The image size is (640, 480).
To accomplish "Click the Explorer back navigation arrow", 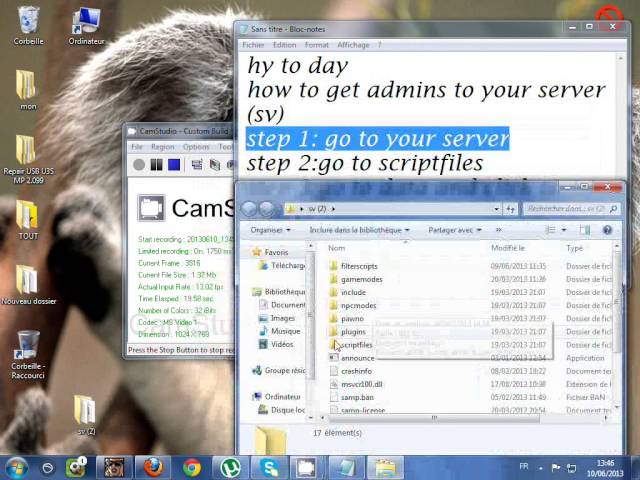I will [249, 209].
